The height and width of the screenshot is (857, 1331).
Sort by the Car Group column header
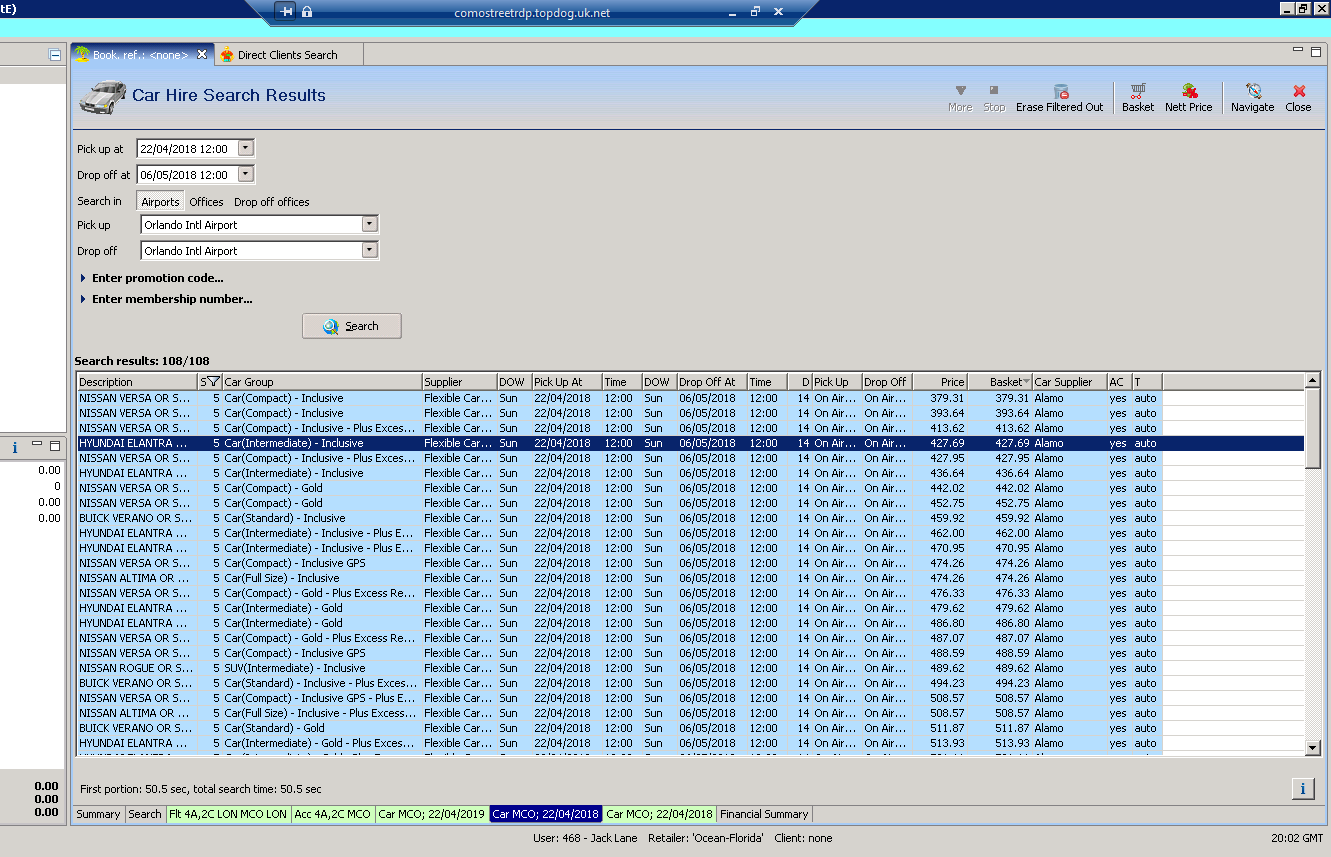(x=321, y=382)
